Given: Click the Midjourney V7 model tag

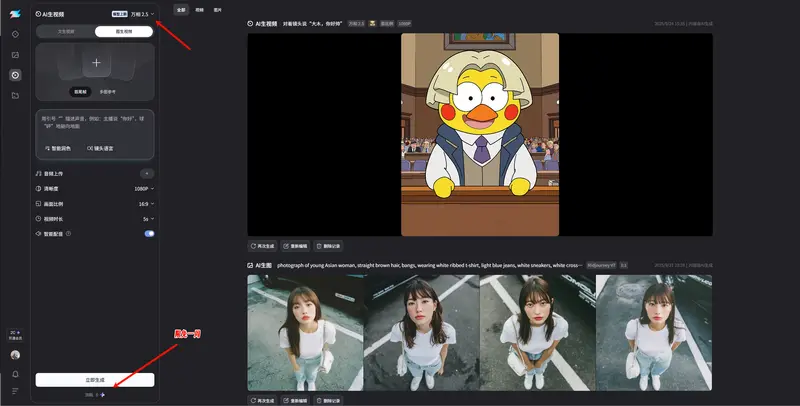Looking at the screenshot, I should tap(601, 265).
